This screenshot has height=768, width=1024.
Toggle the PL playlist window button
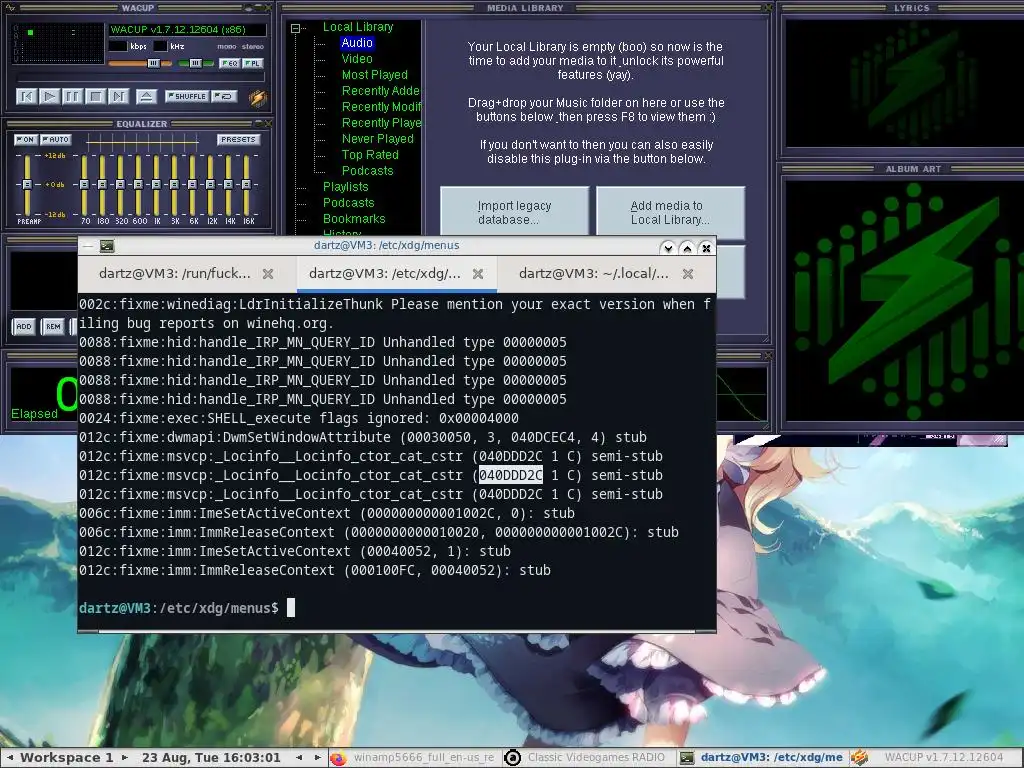[x=253, y=63]
